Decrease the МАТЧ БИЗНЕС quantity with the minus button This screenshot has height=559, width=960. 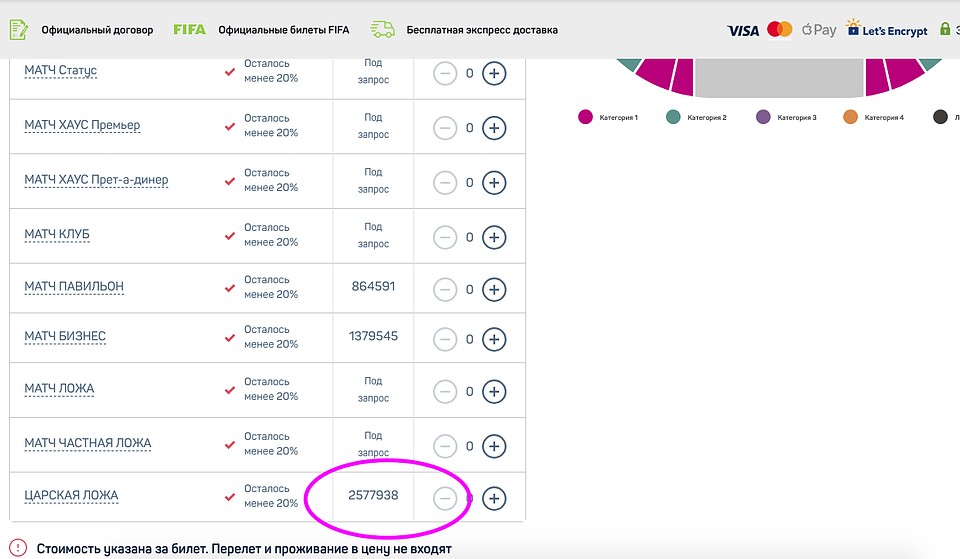(x=445, y=339)
